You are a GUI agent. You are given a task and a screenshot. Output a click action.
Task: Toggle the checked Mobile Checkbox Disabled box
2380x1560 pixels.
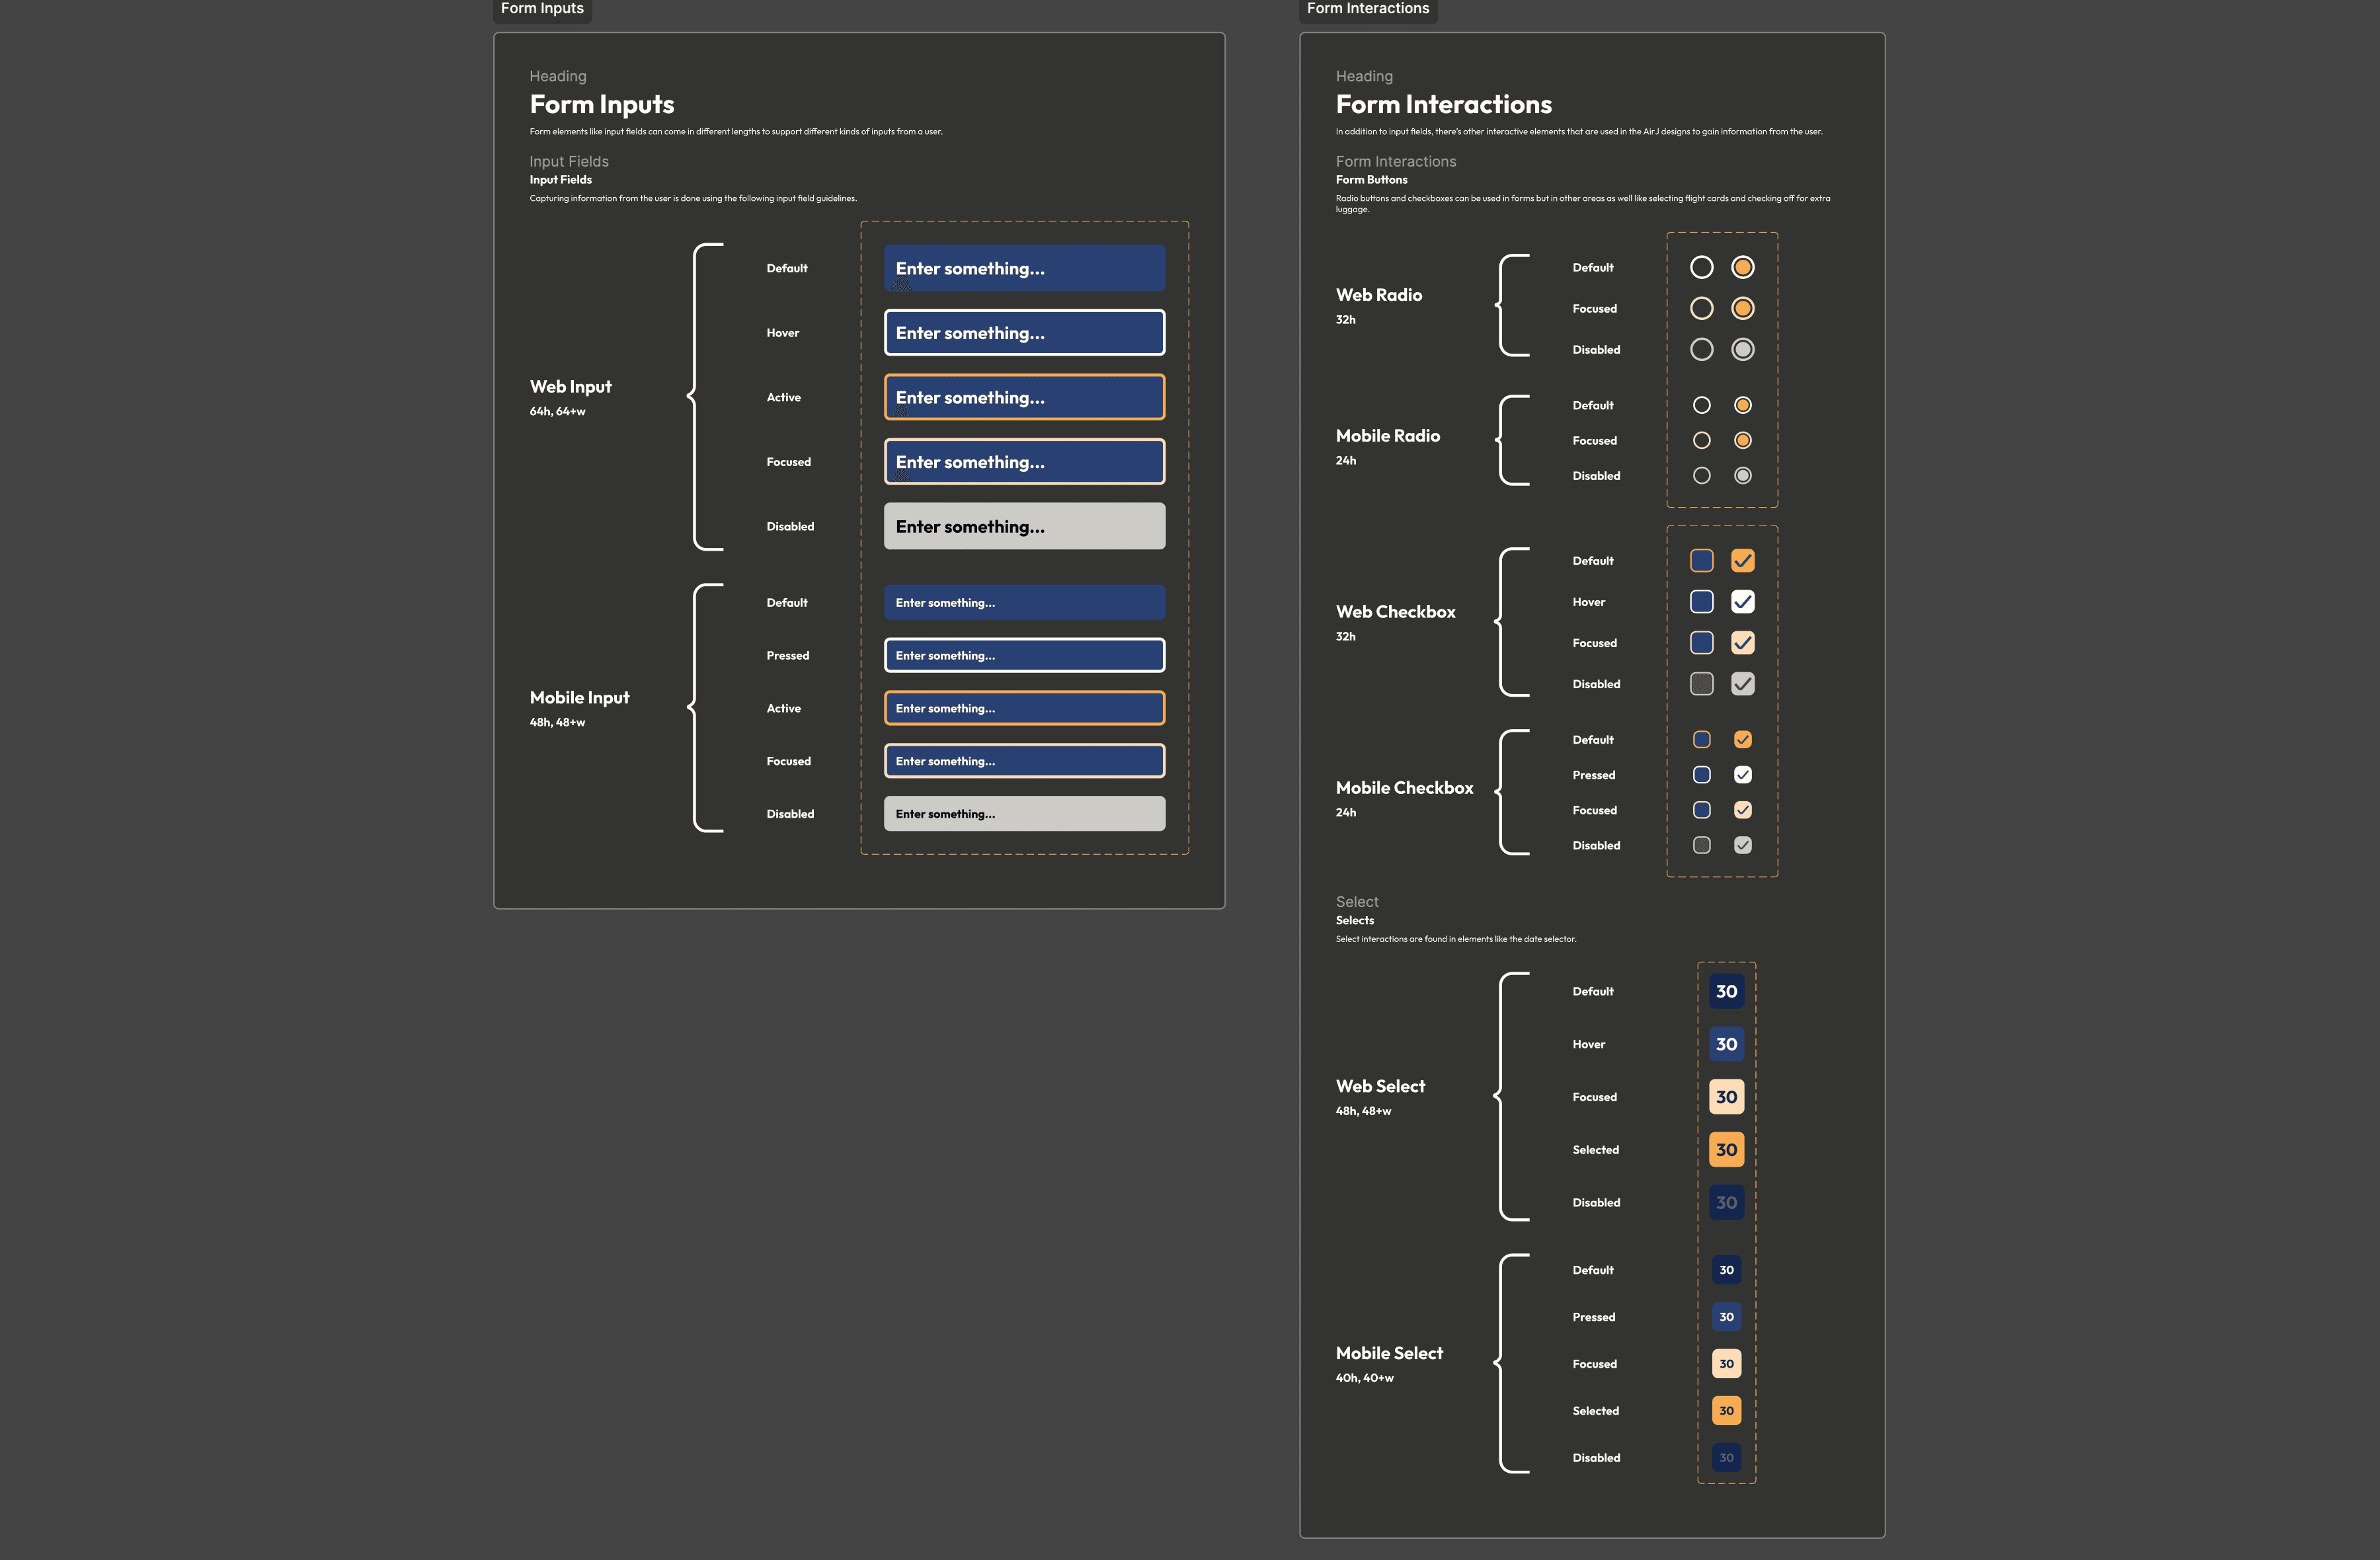tap(1742, 845)
